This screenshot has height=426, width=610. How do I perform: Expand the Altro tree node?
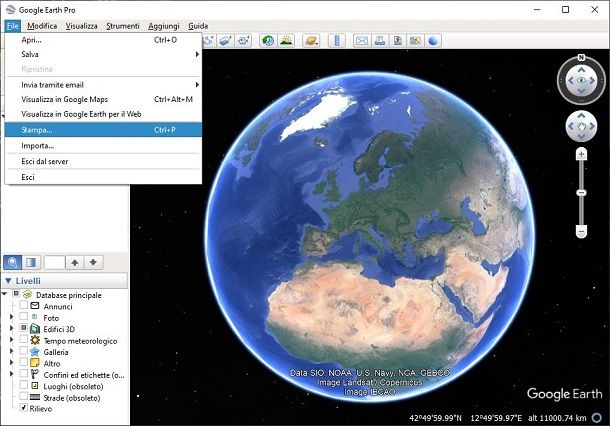click(x=12, y=363)
